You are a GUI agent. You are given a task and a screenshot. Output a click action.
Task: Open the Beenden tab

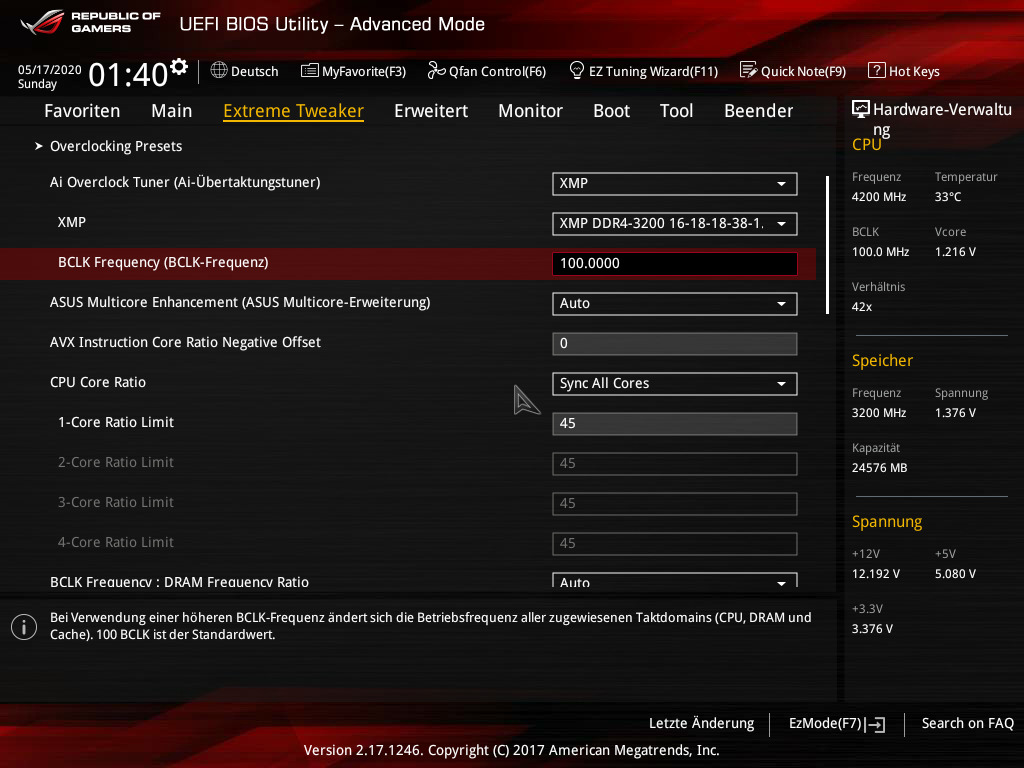[758, 110]
